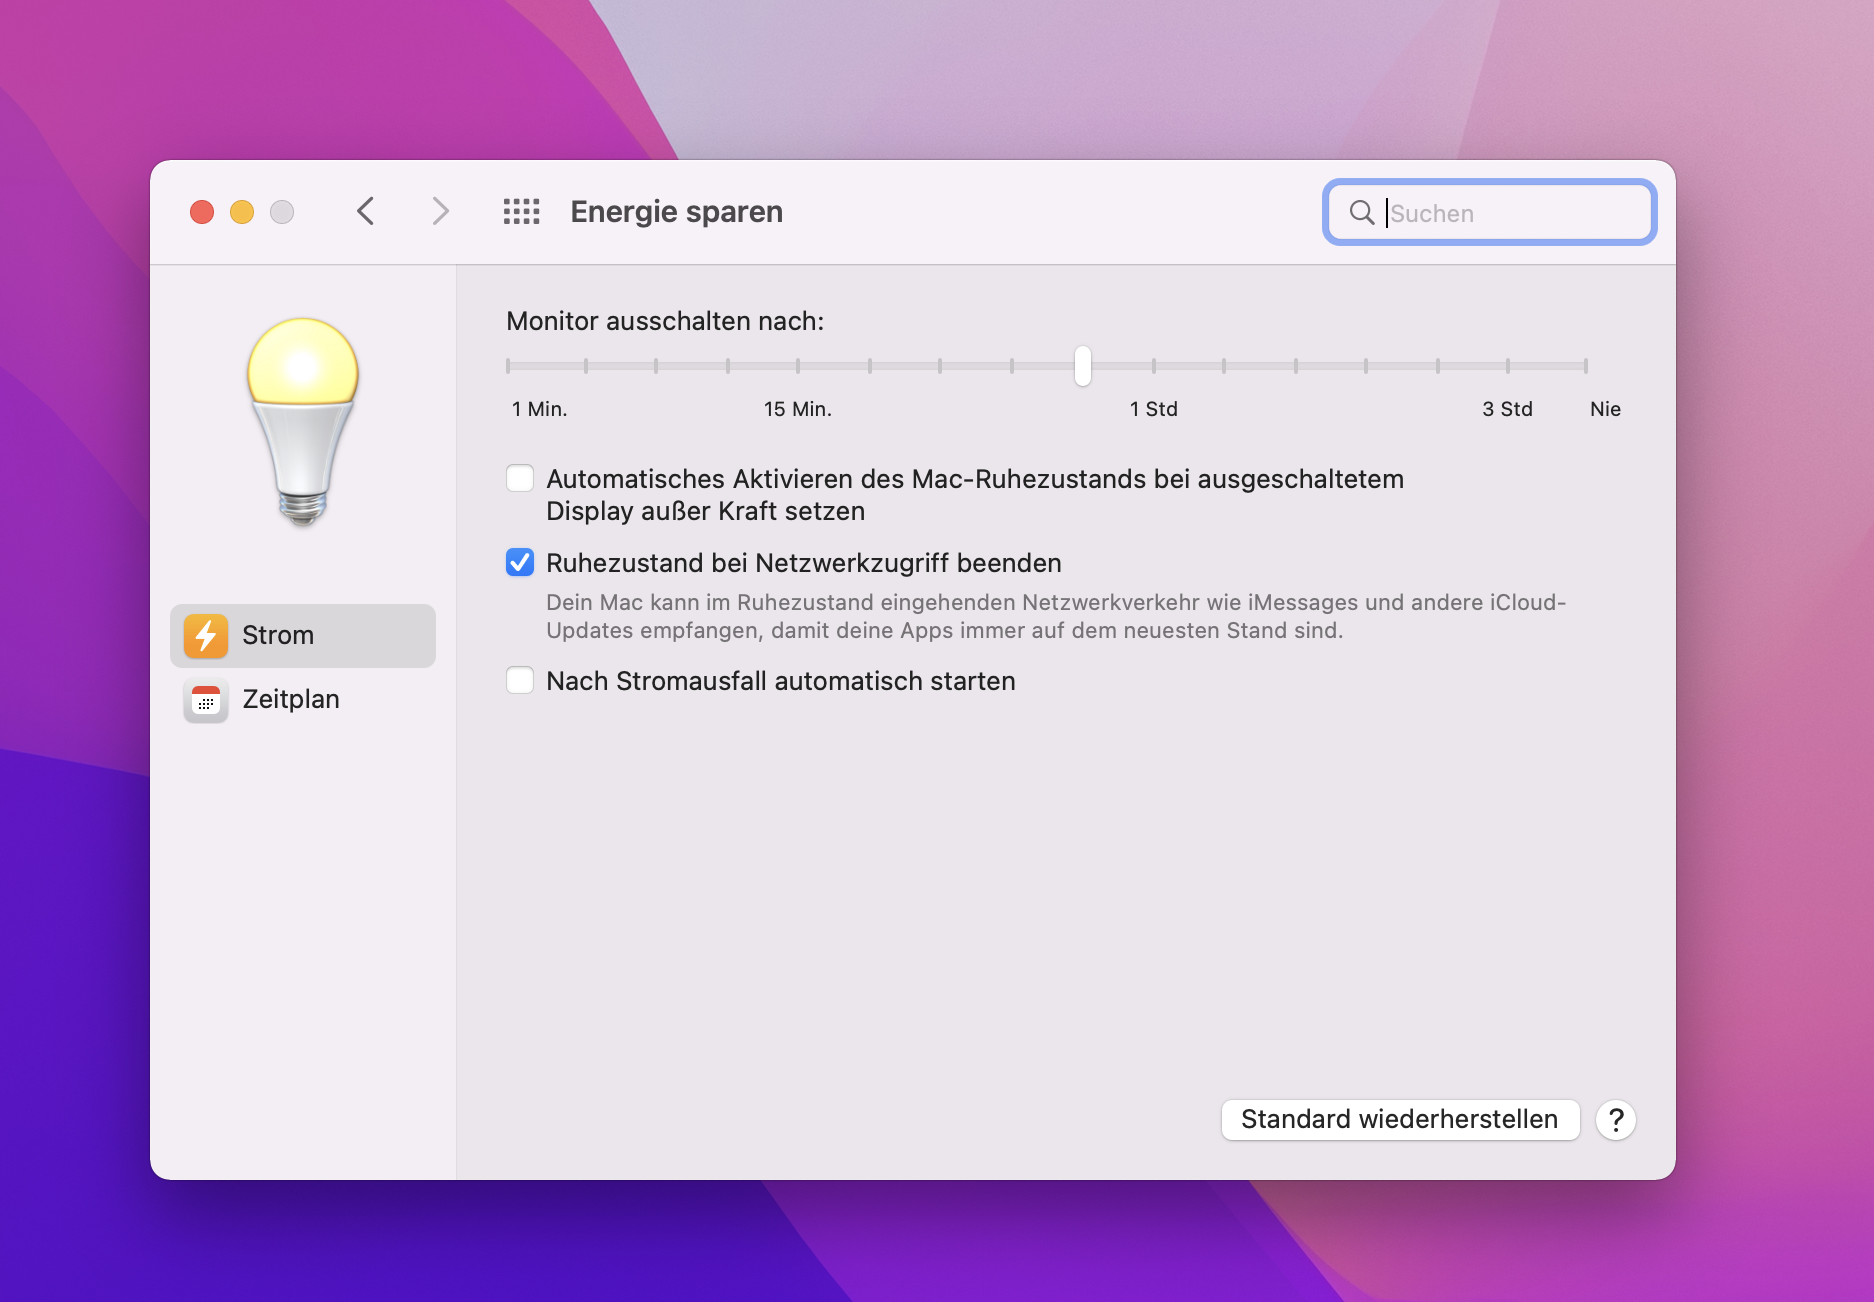Click the light bulb image
The width and height of the screenshot is (1874, 1302).
tap(303, 421)
